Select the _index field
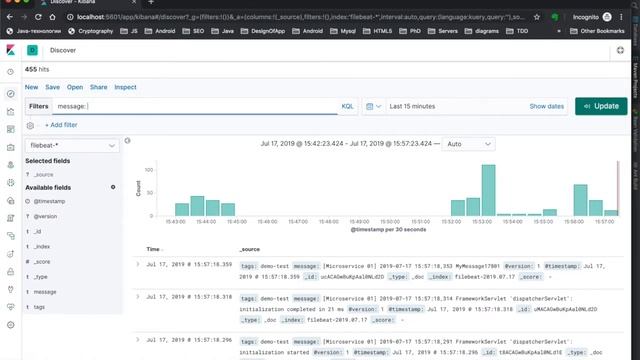Image resolution: width=640 pixels, height=360 pixels. 41,247
